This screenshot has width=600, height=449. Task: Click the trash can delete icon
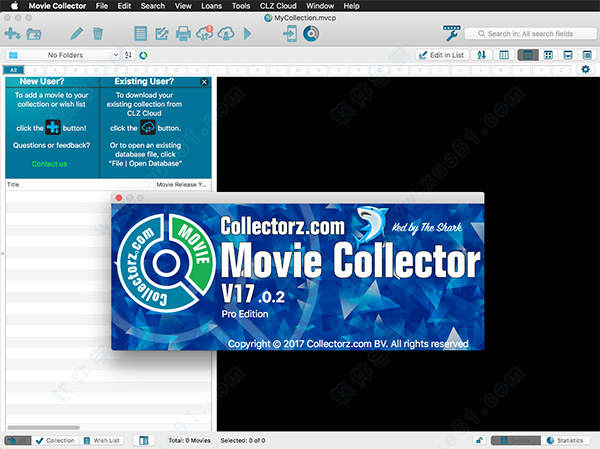(98, 34)
